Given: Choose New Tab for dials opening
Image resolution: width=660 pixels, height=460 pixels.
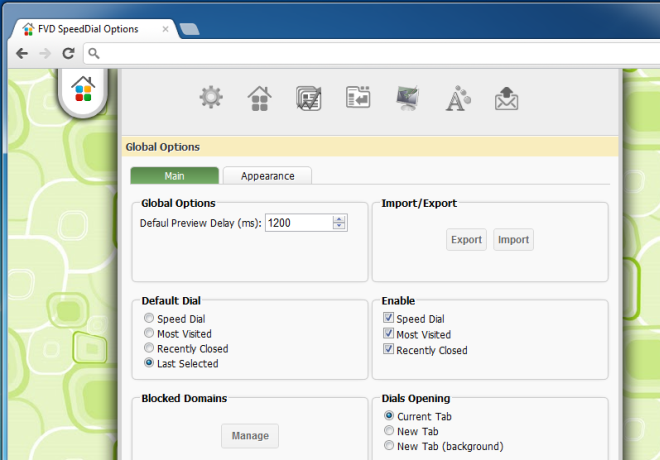Looking at the screenshot, I should pyautogui.click(x=389, y=431).
